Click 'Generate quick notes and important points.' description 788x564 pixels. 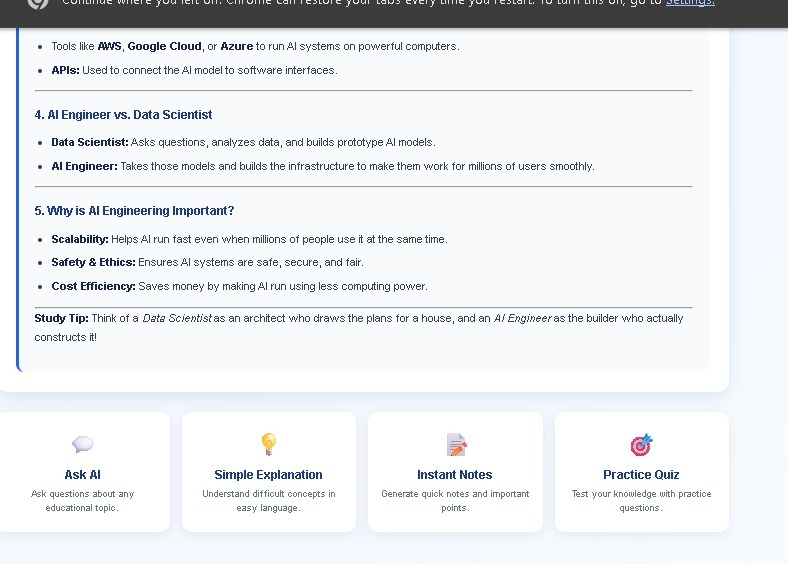pos(455,501)
